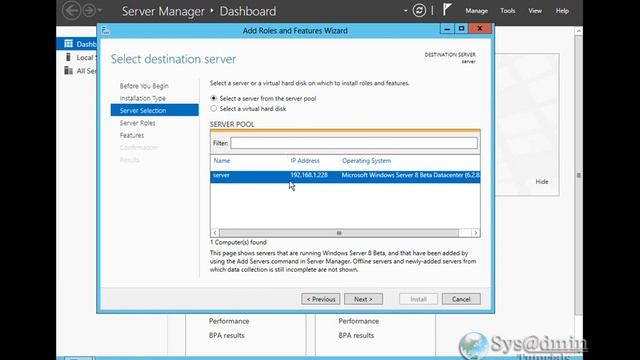Click the < Previous button

coord(320,299)
